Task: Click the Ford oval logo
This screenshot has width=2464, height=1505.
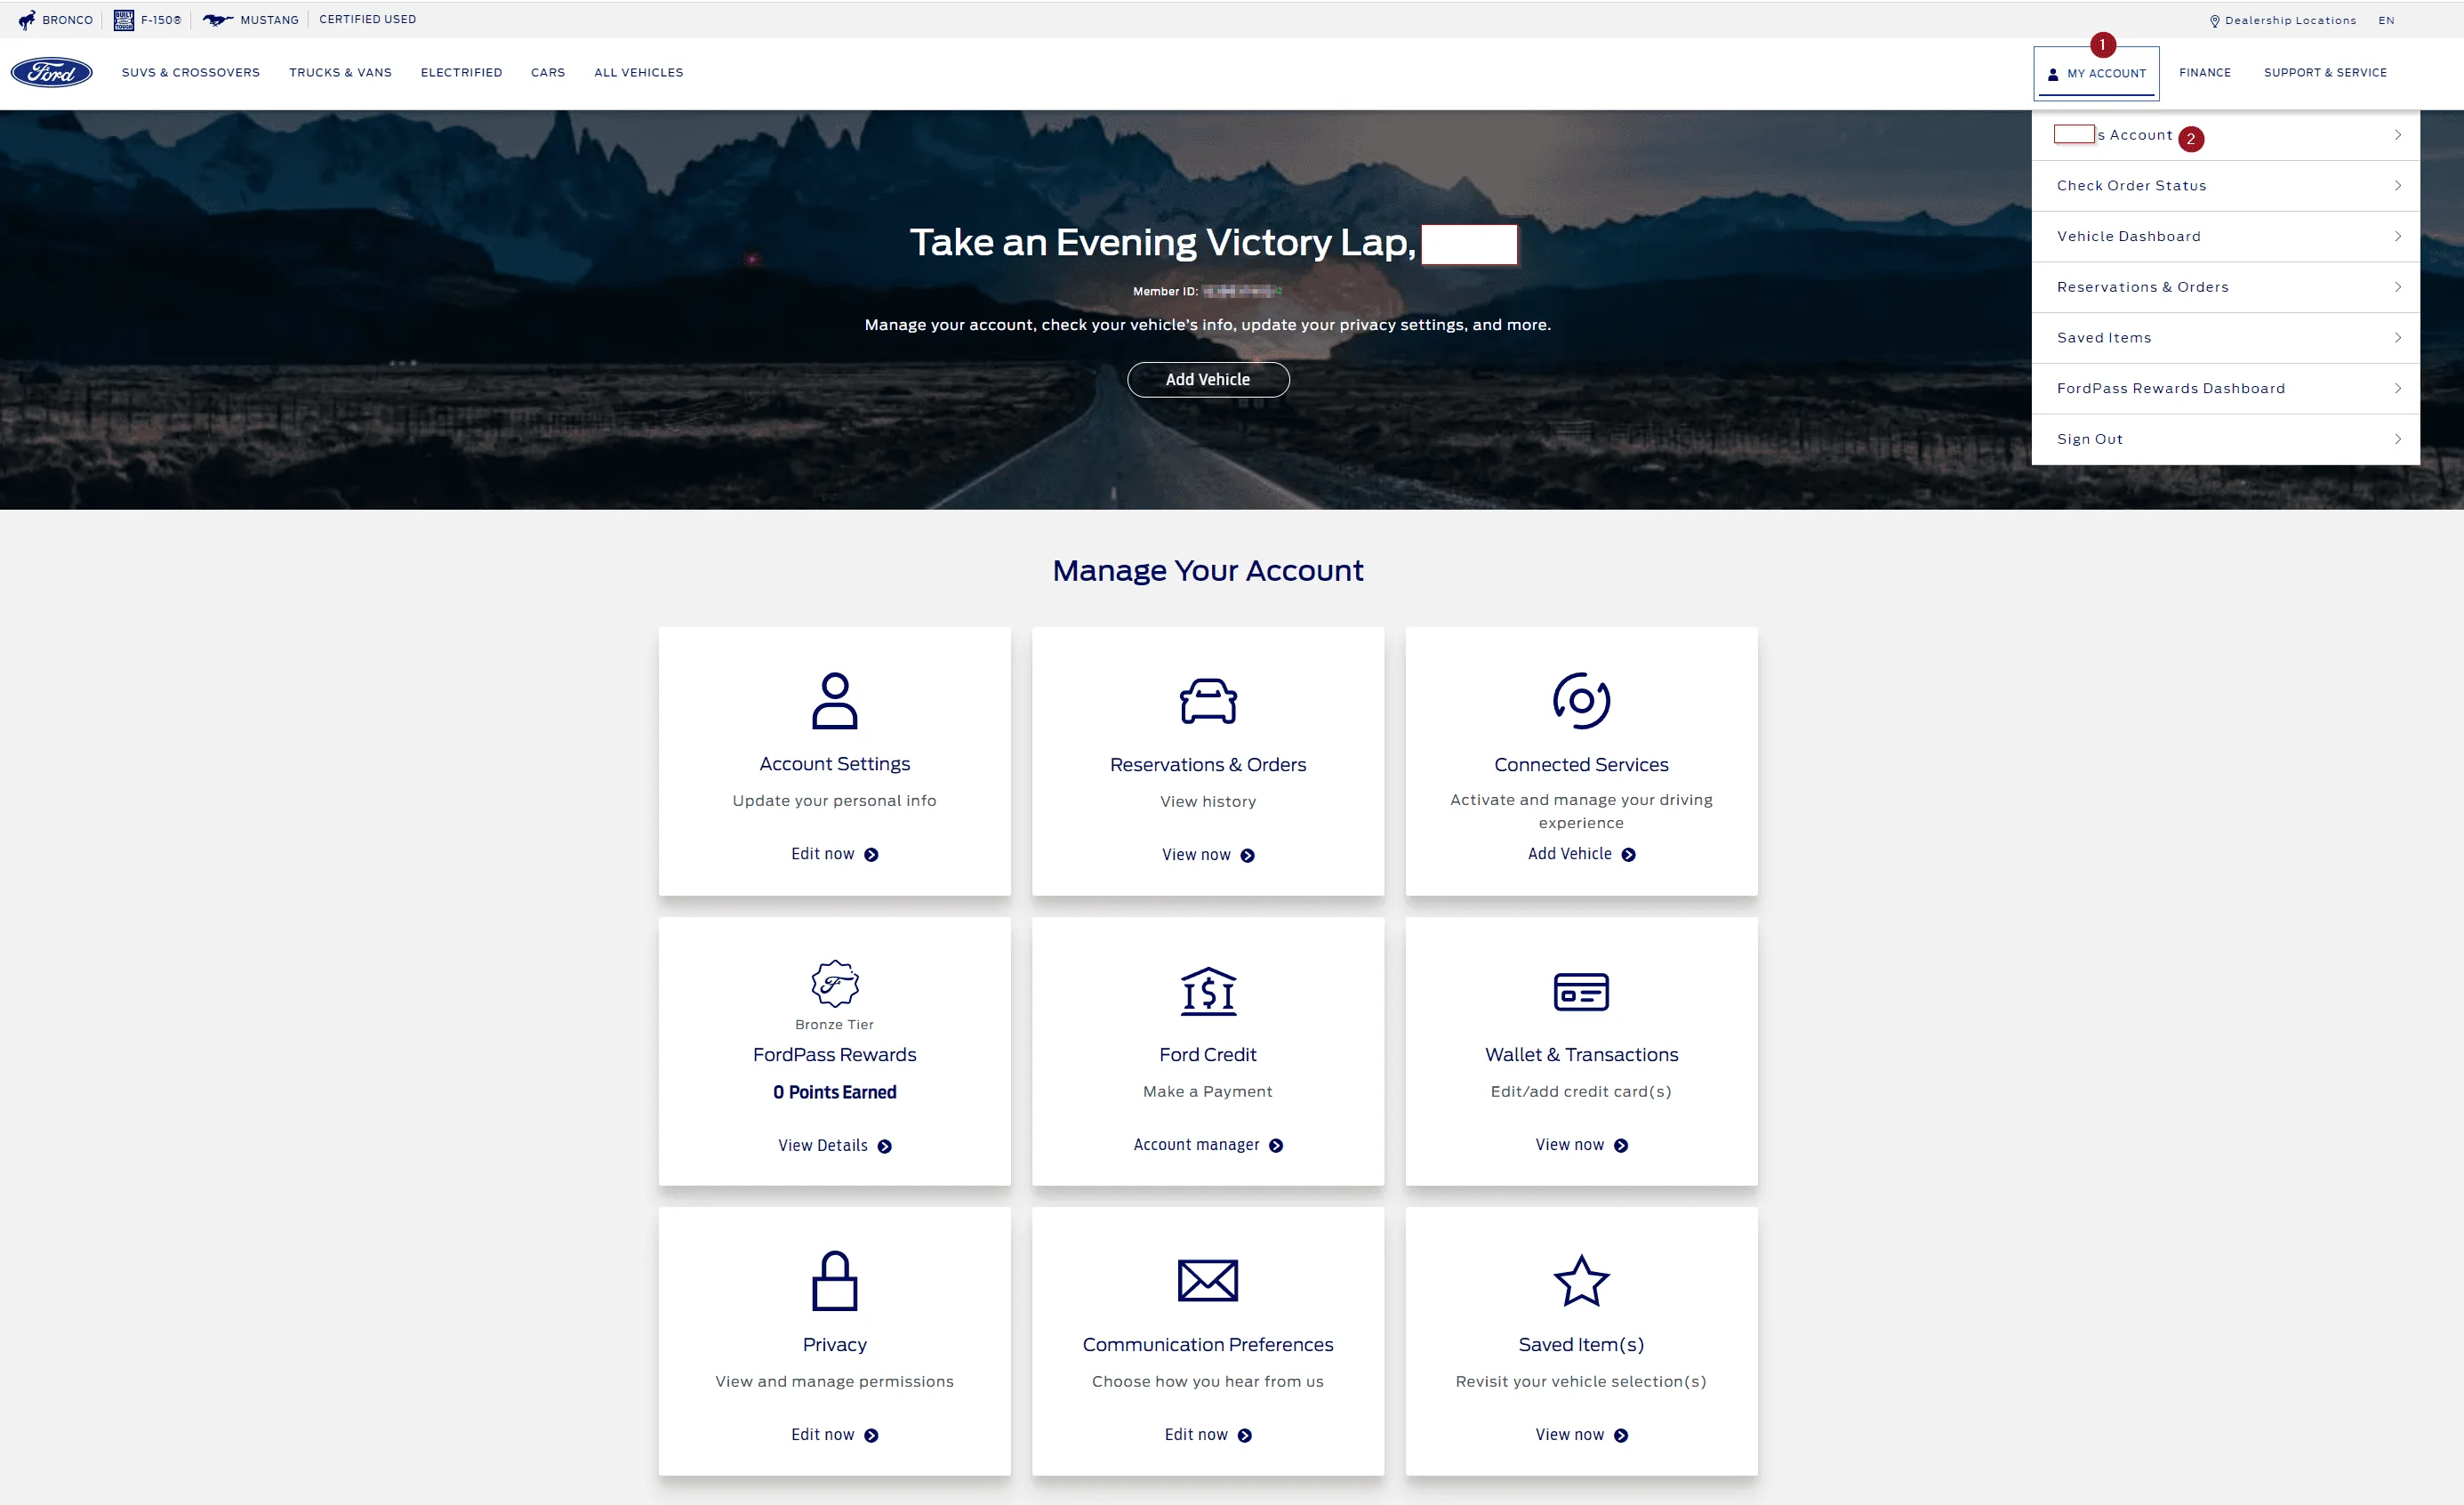Action: tap(52, 72)
